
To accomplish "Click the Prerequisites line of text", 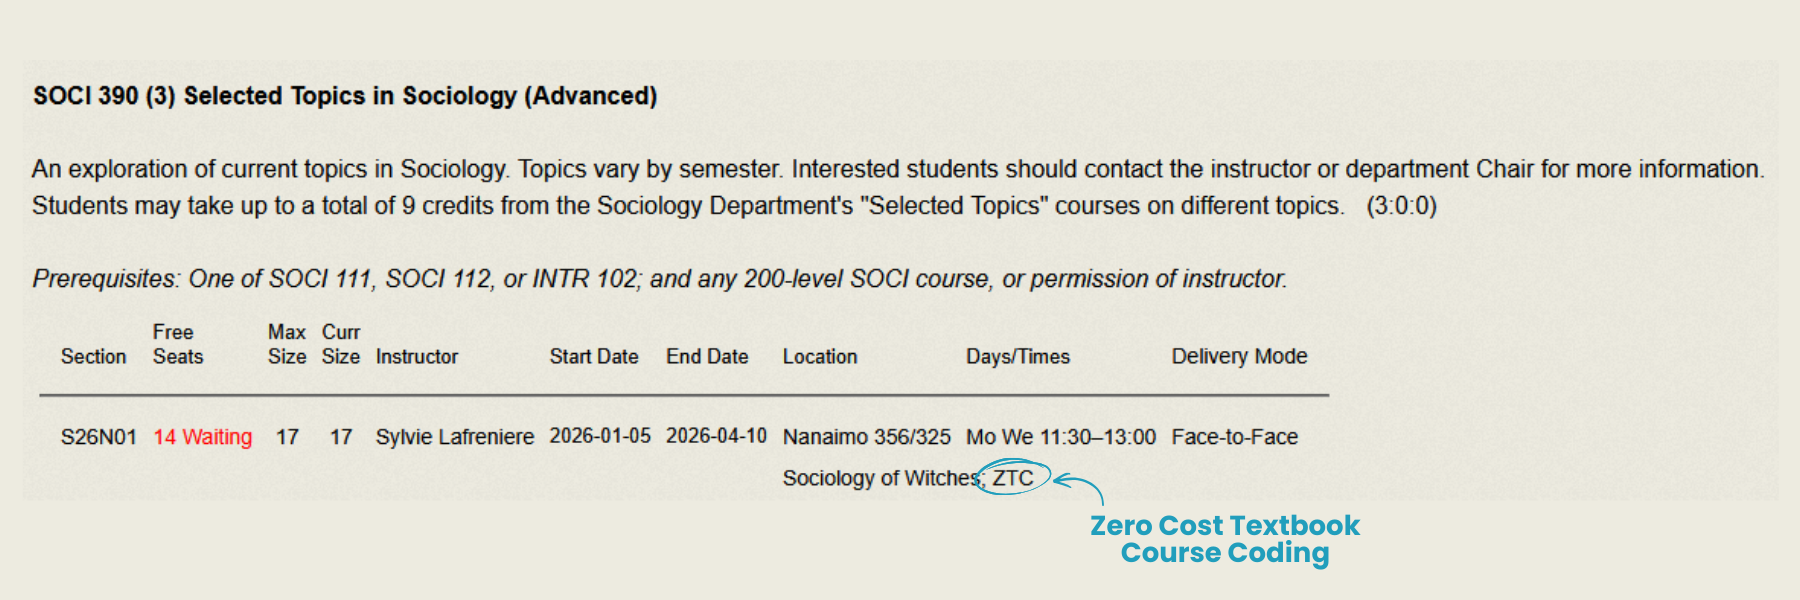I will (x=659, y=279).
